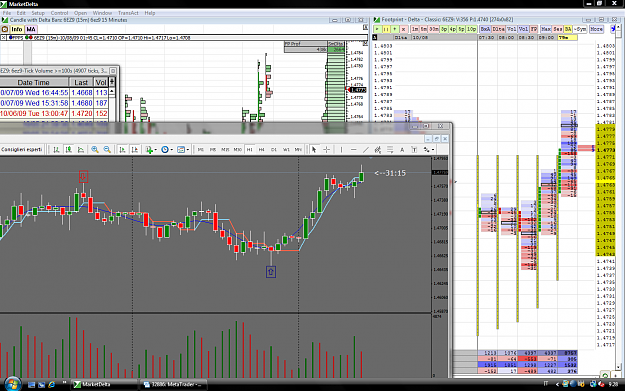Select the text label tool
Screen dimensions: 625x391
pyautogui.click(x=414, y=149)
